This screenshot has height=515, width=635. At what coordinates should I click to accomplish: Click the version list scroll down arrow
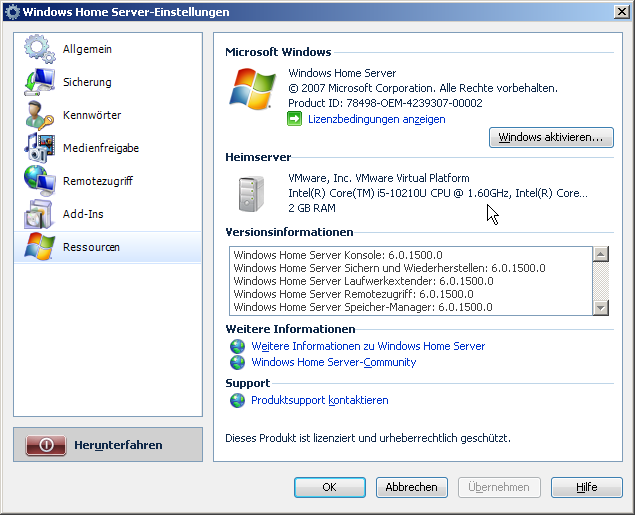click(x=601, y=308)
